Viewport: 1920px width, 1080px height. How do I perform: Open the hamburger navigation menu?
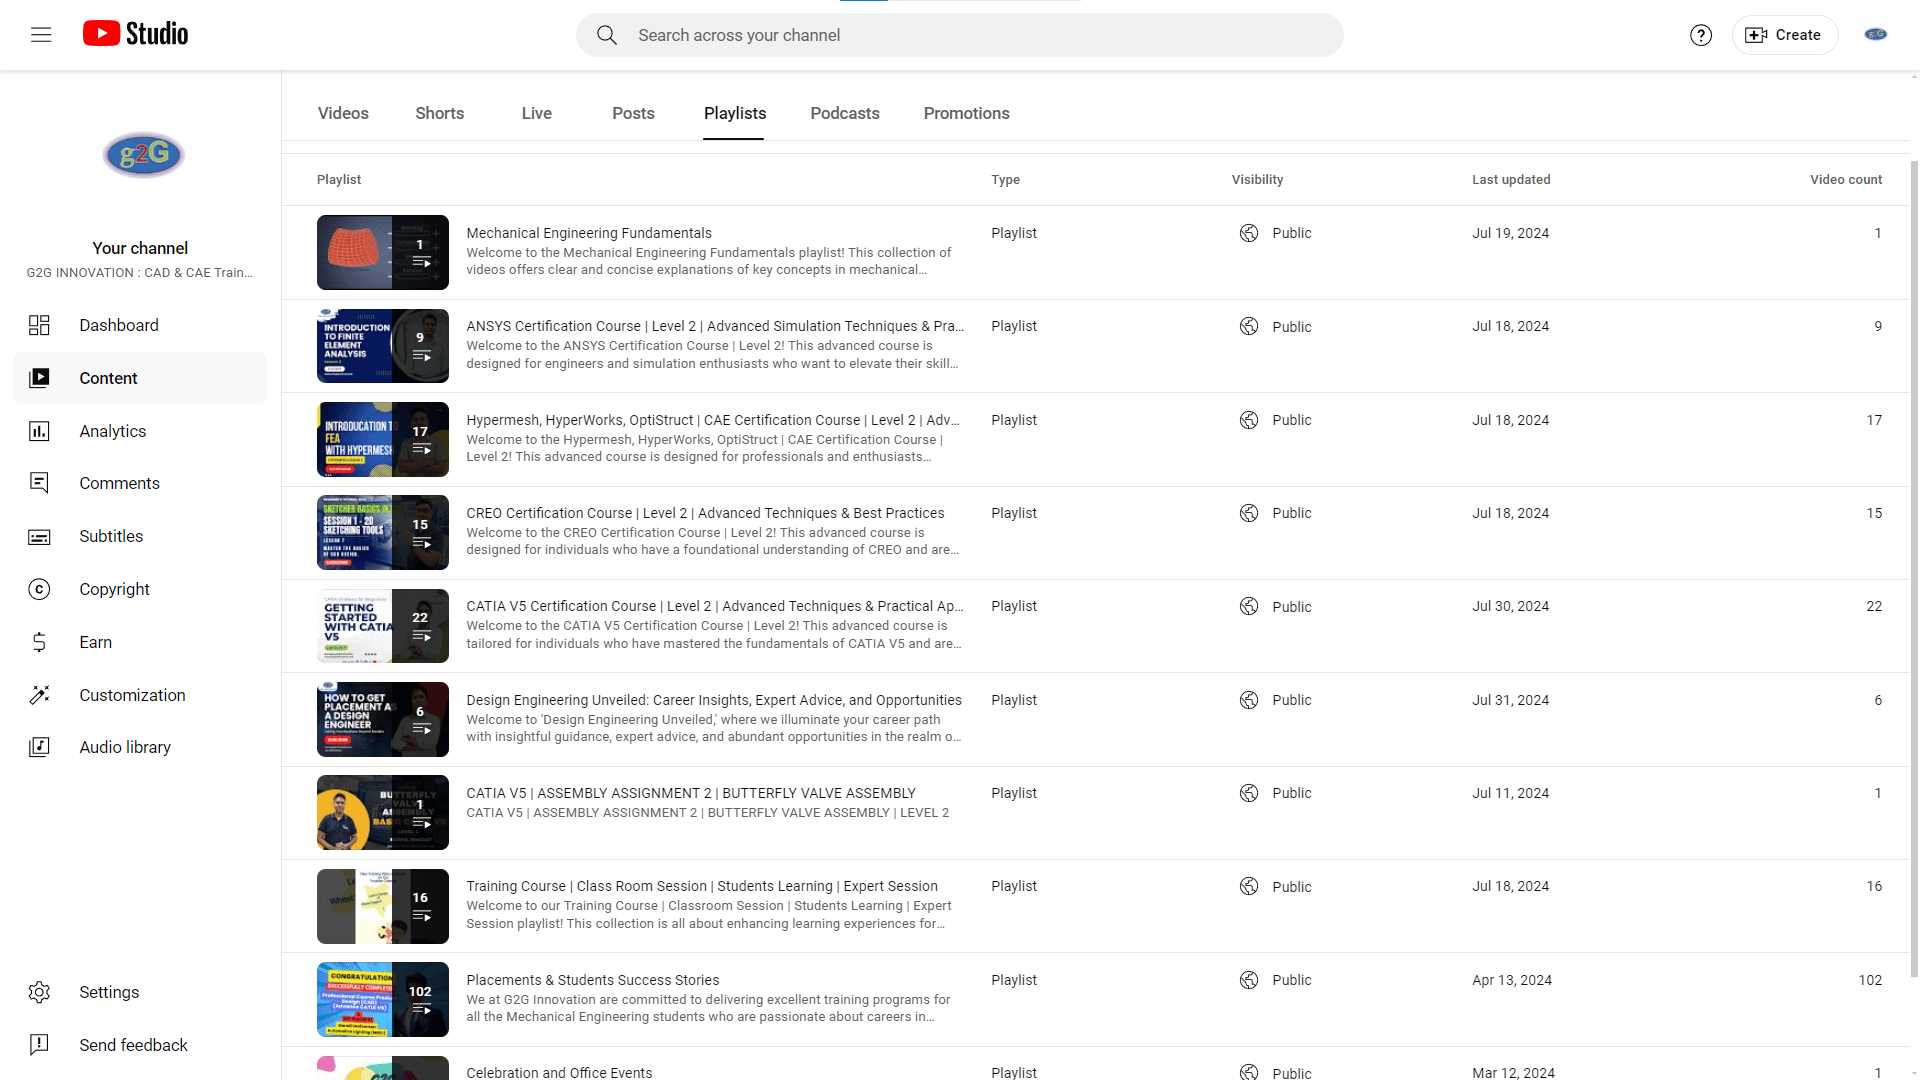(41, 35)
